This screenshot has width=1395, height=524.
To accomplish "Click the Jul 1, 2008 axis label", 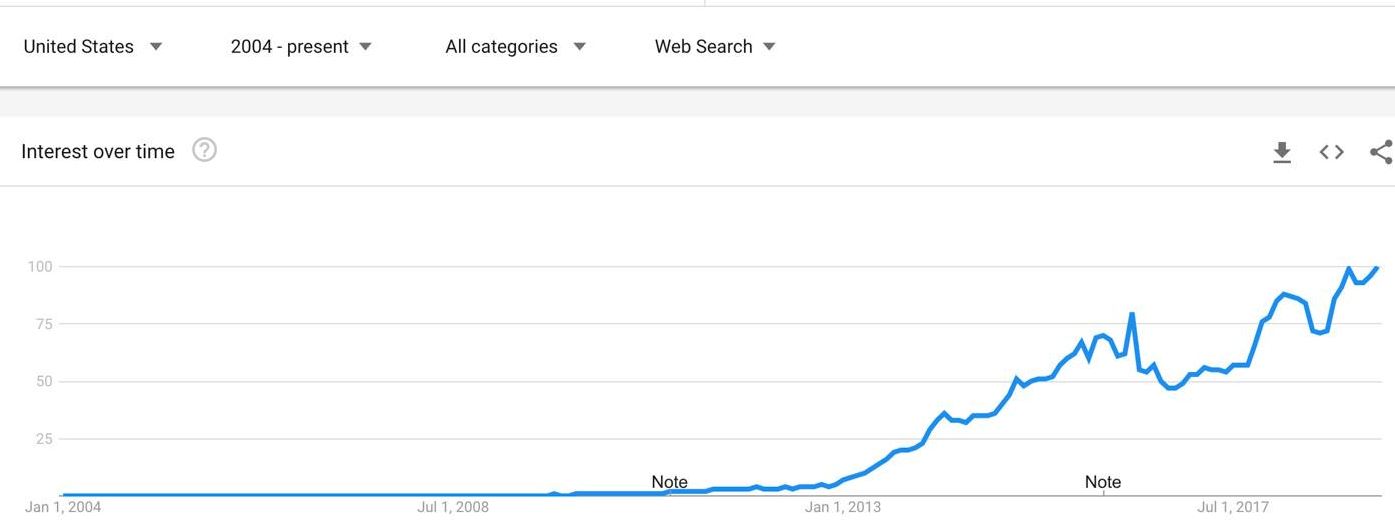I will [453, 507].
